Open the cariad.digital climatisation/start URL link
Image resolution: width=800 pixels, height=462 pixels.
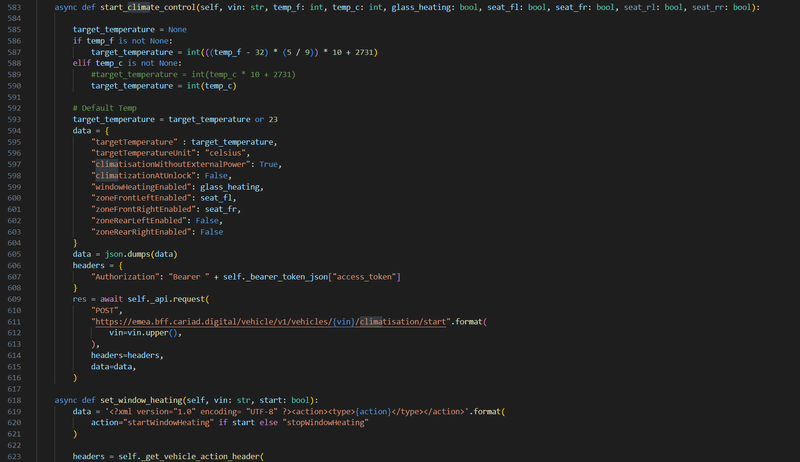point(270,322)
